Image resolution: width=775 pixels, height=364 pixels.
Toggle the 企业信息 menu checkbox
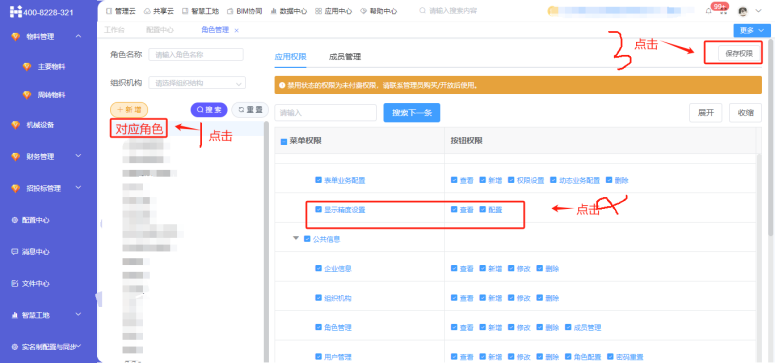coord(318,268)
